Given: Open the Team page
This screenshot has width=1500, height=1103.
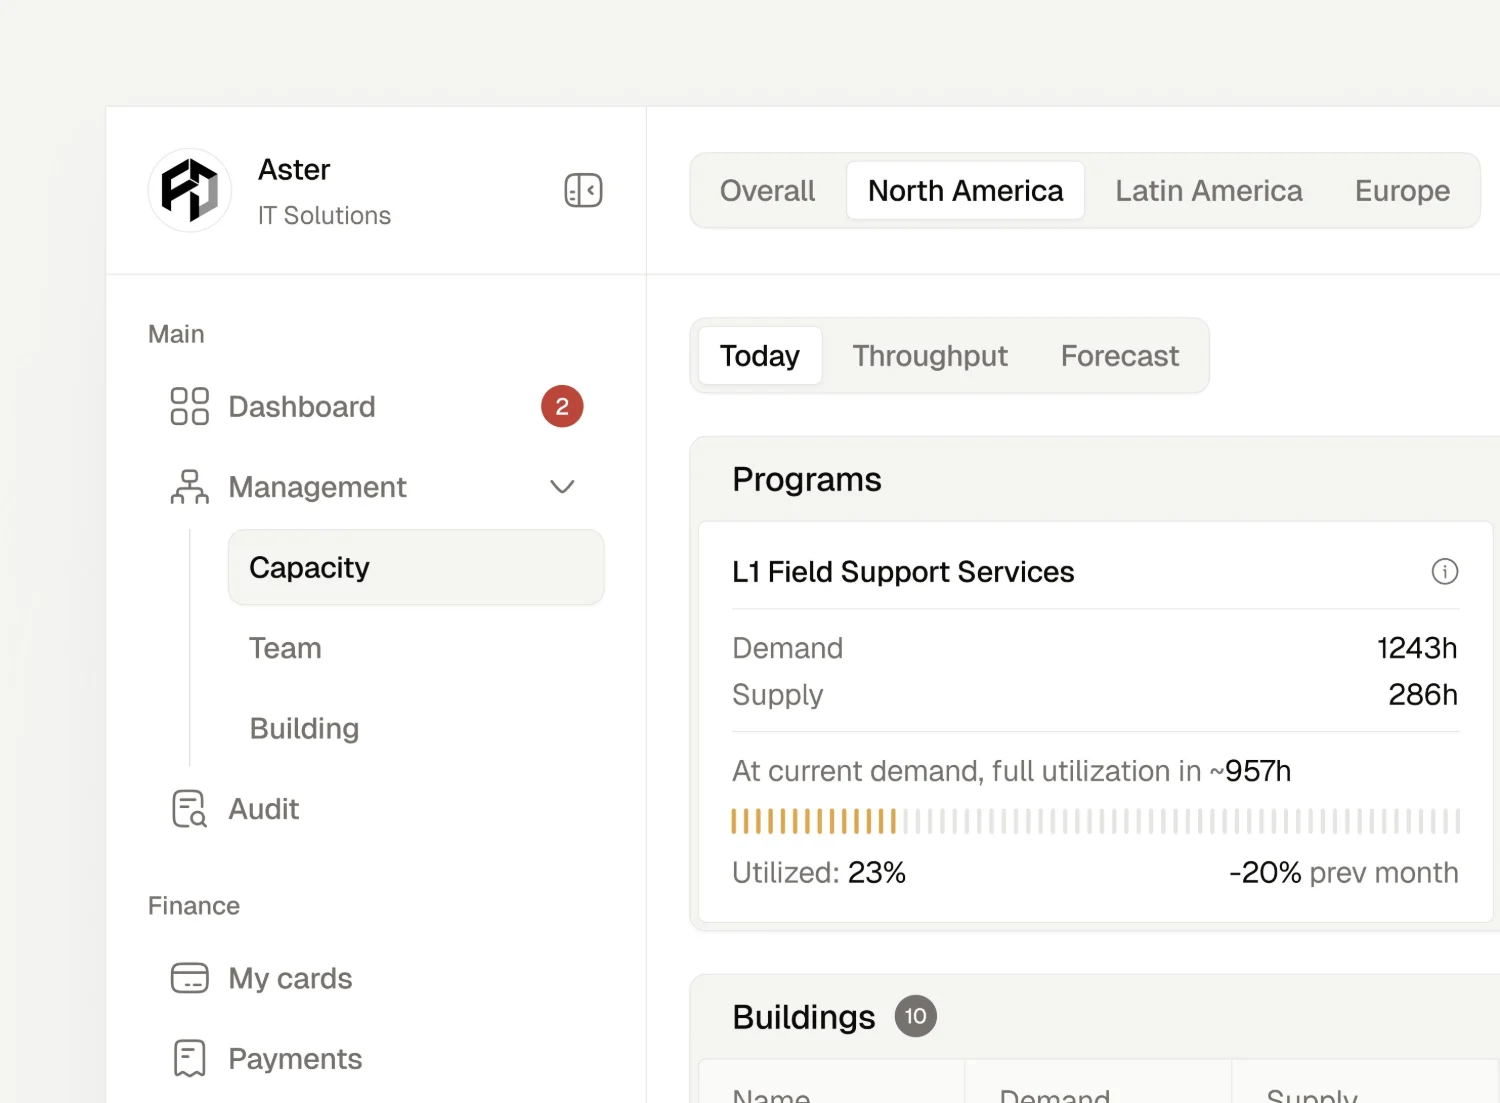Looking at the screenshot, I should [416, 648].
